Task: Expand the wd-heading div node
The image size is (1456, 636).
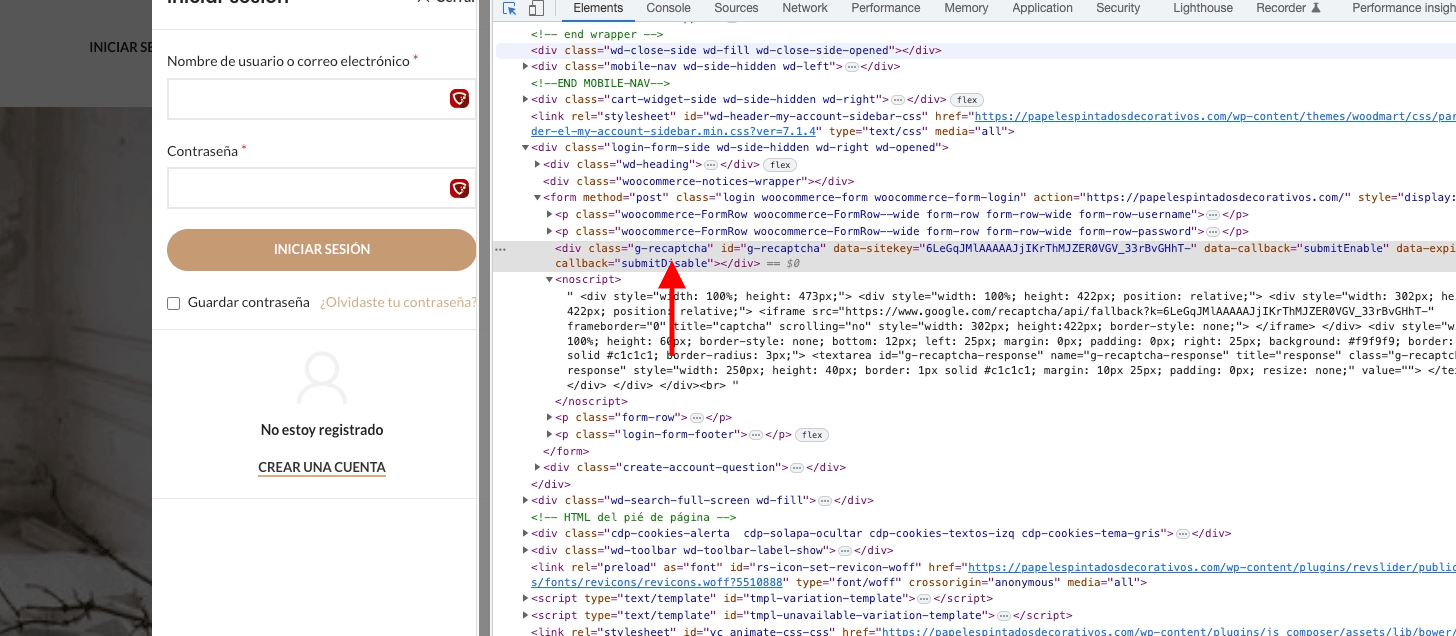Action: (x=538, y=165)
